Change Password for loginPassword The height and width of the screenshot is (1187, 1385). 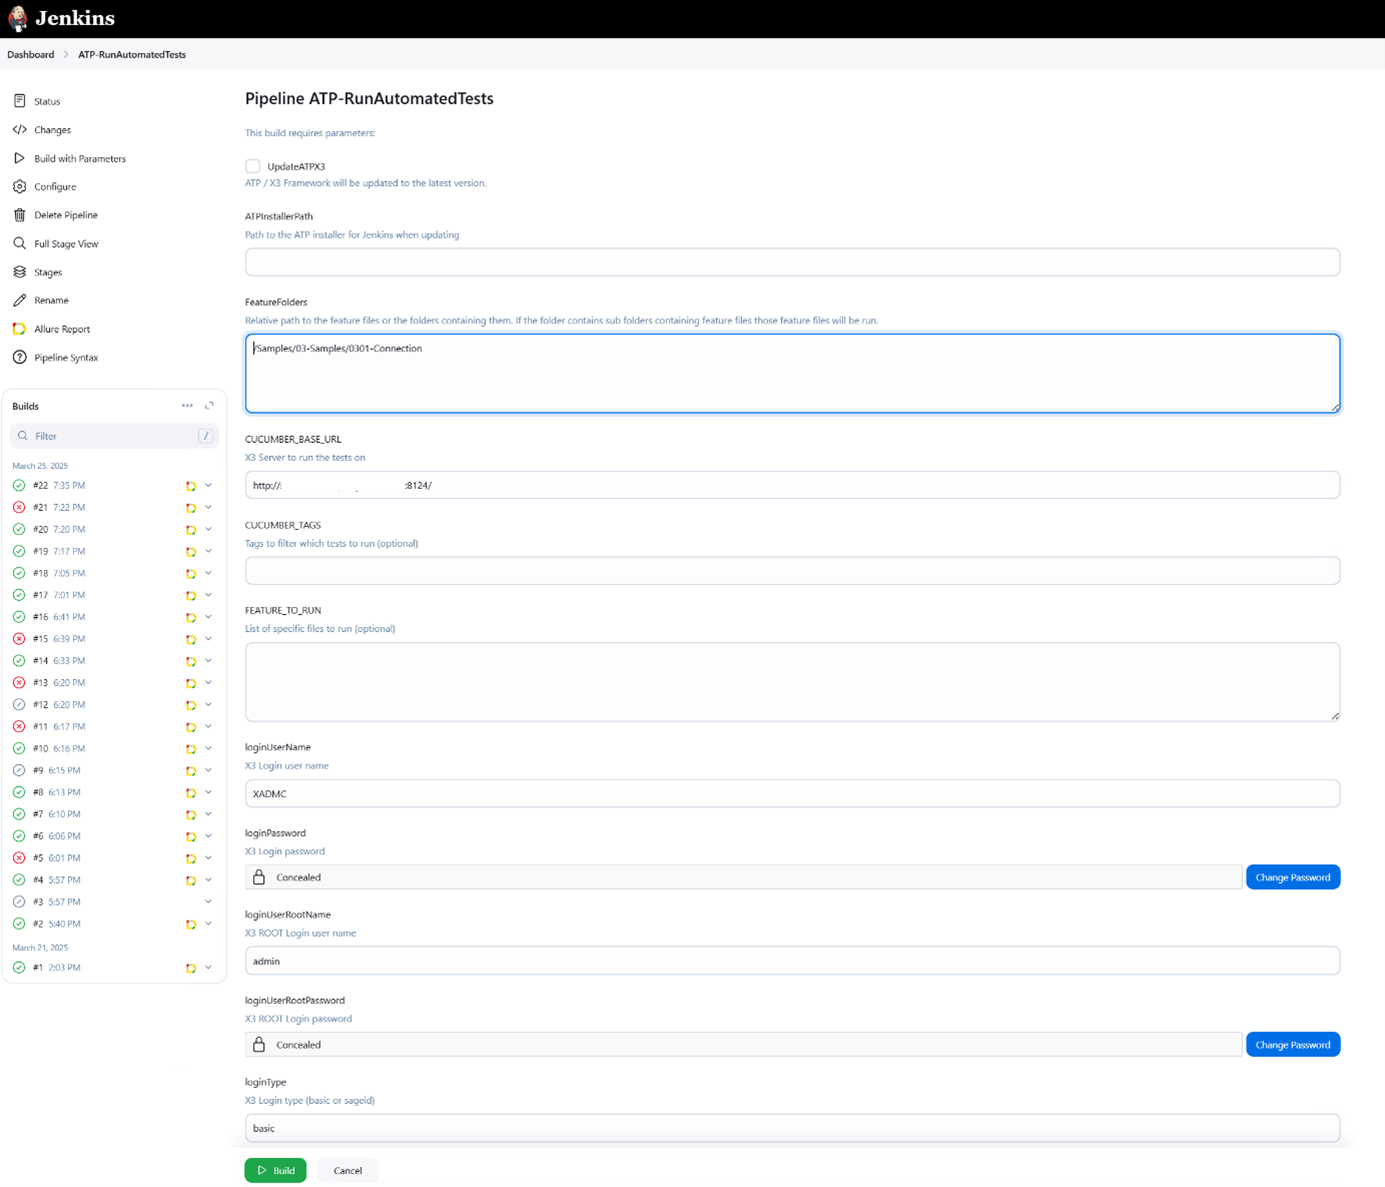tap(1293, 877)
